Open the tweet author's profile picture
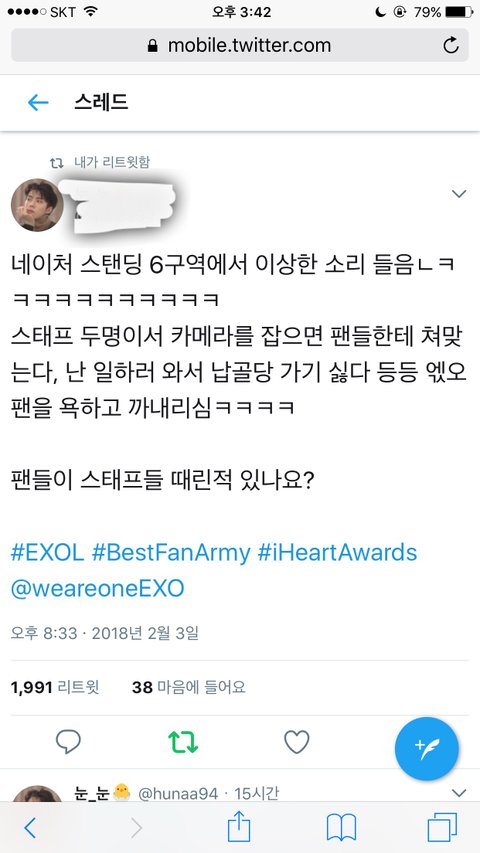The width and height of the screenshot is (480, 853). tap(37, 205)
